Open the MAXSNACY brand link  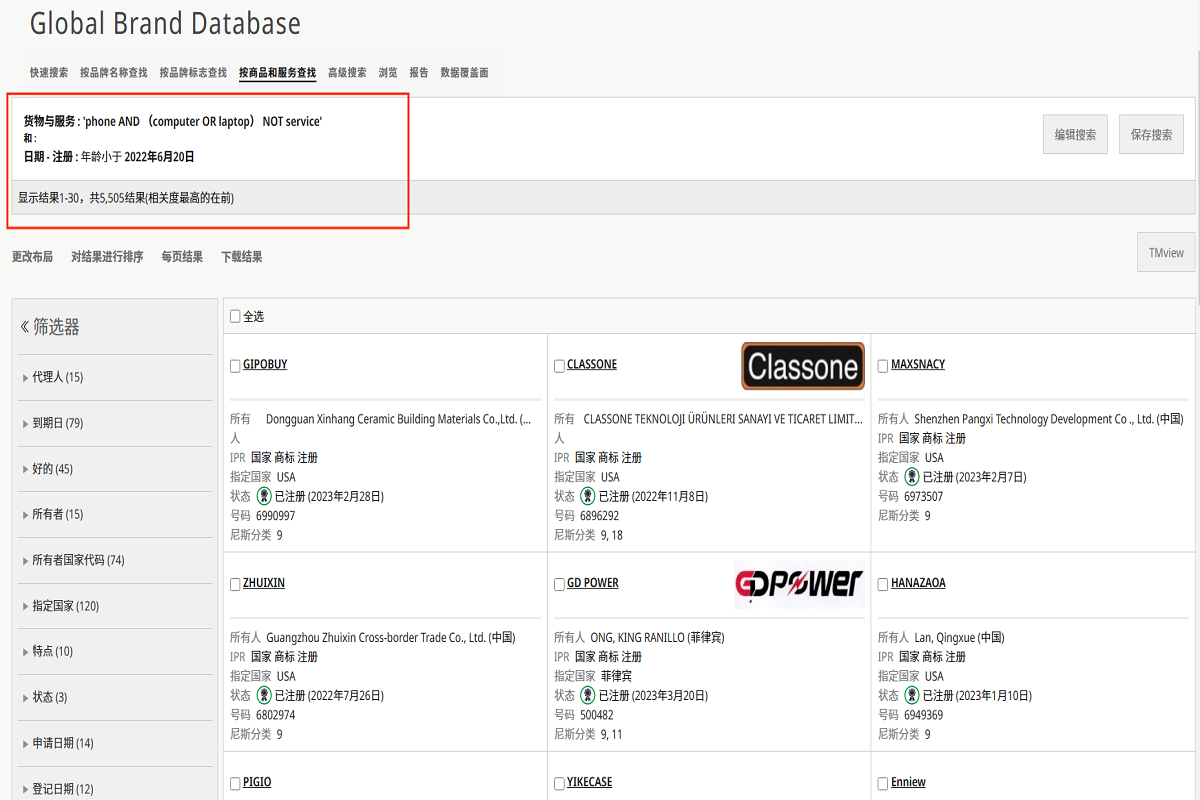[918, 365]
